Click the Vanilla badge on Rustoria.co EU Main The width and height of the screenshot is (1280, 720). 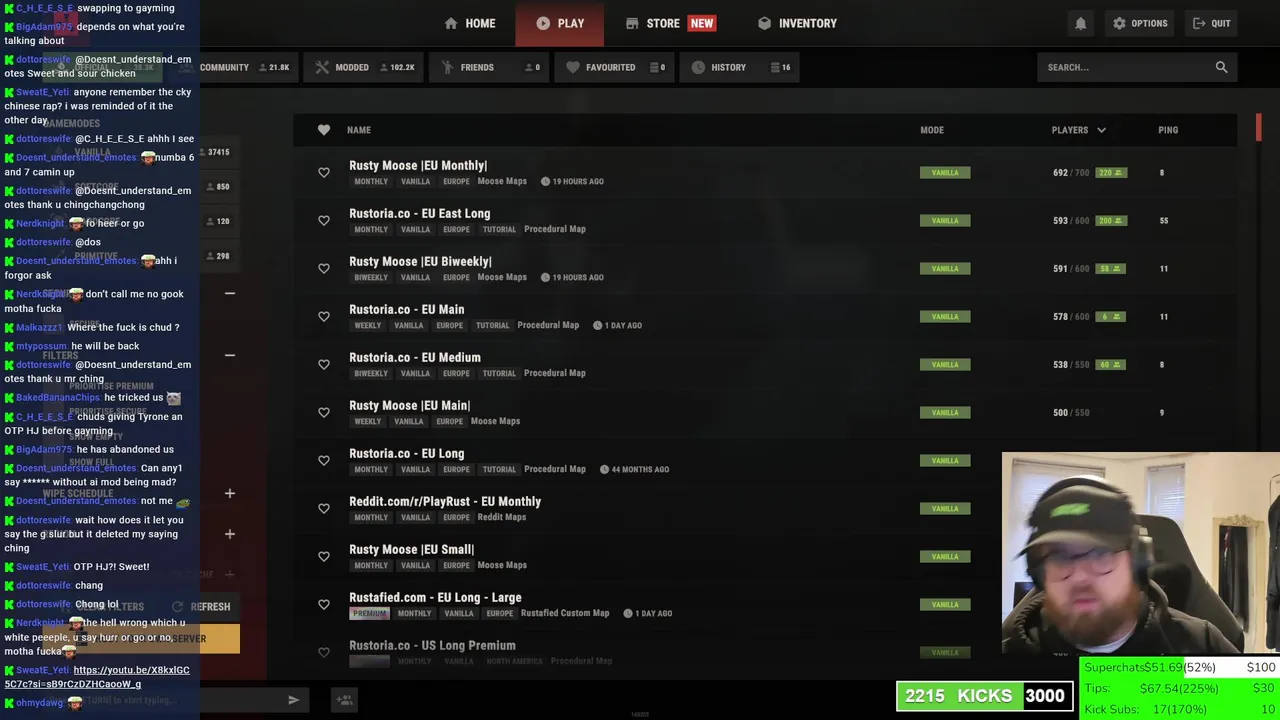click(945, 317)
